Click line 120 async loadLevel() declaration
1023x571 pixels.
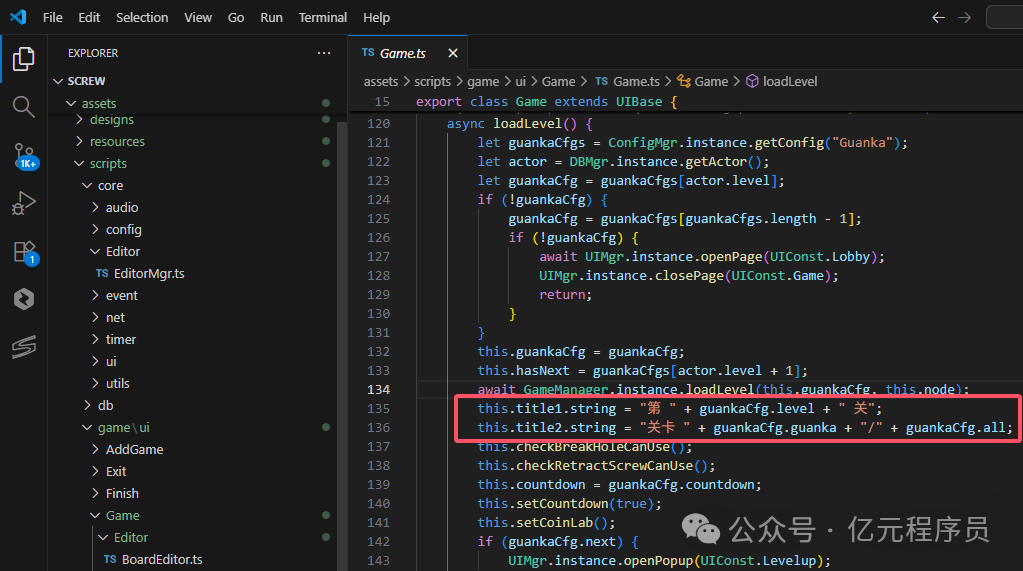[519, 123]
